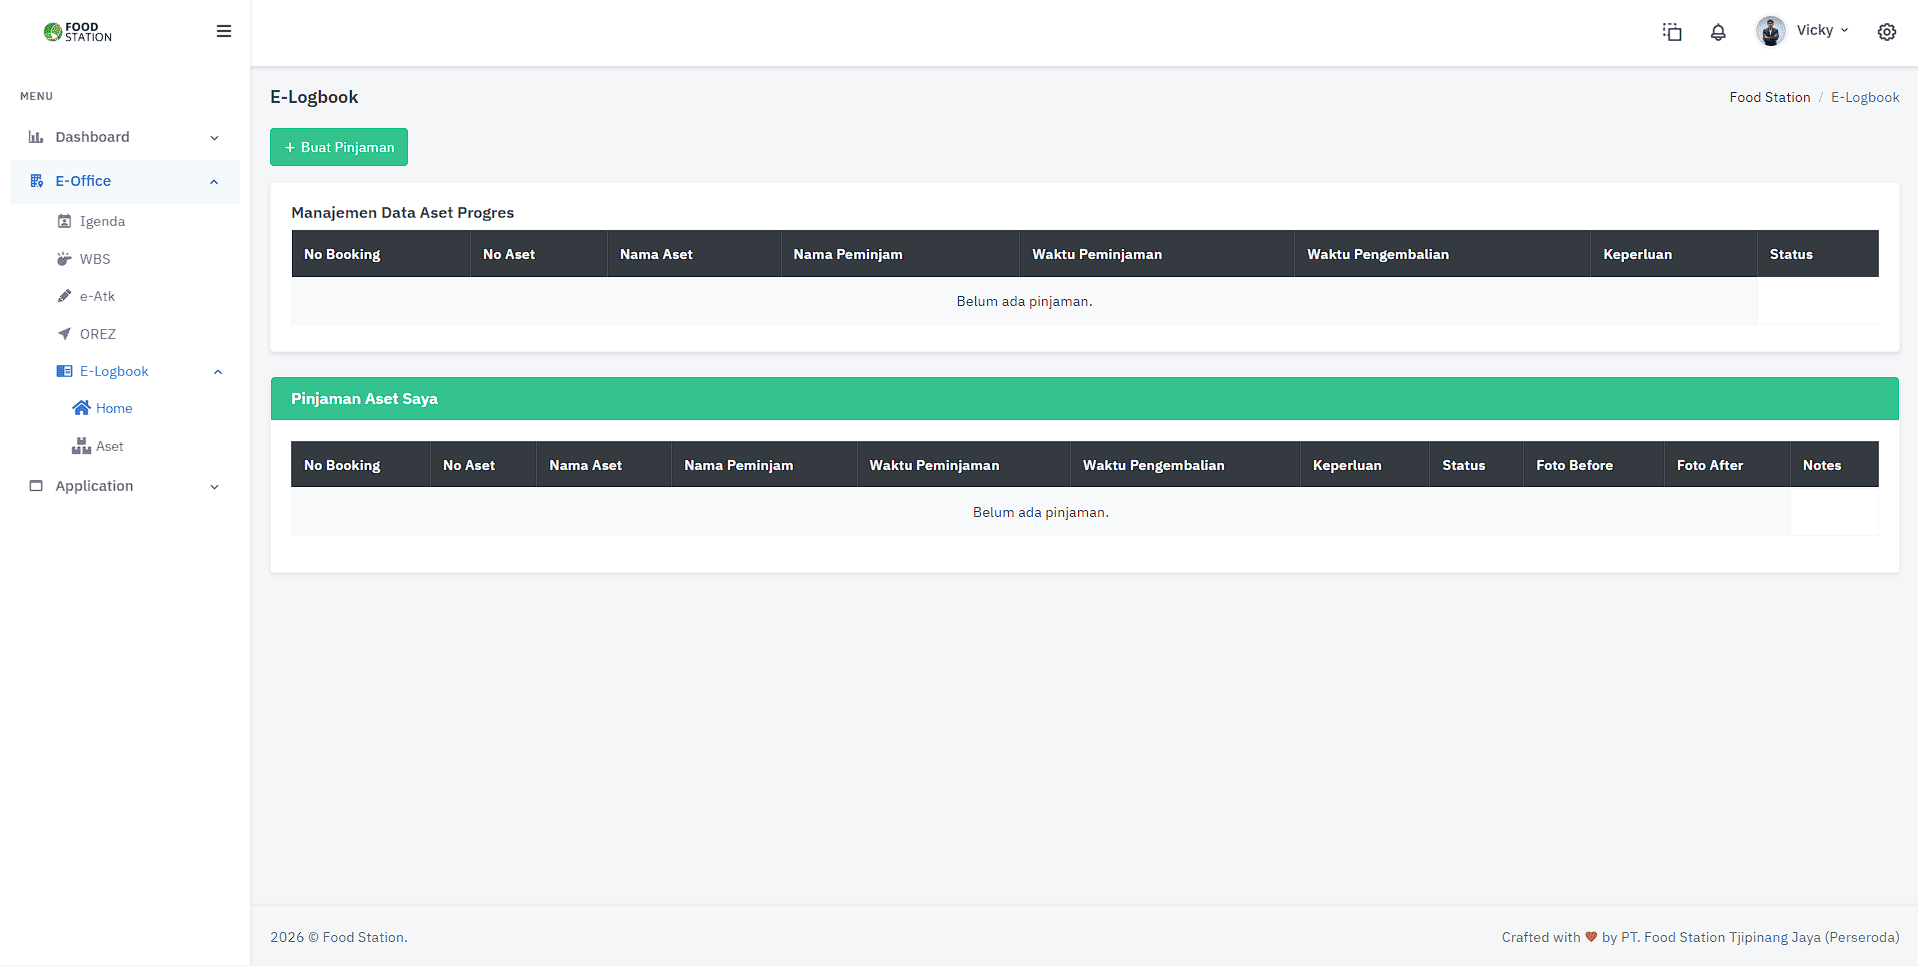The image size is (1918, 966).
Task: Click the notification bell icon
Action: click(x=1718, y=32)
